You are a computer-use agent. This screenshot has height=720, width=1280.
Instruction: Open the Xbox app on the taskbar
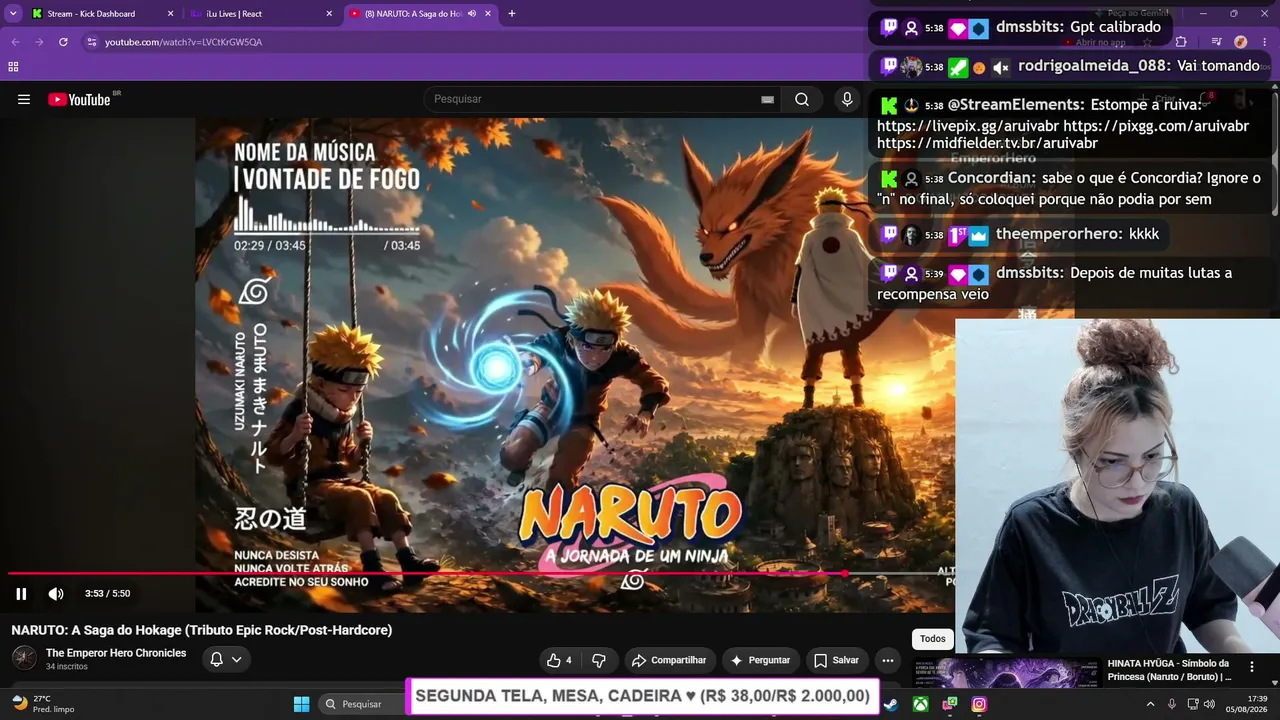coord(920,704)
